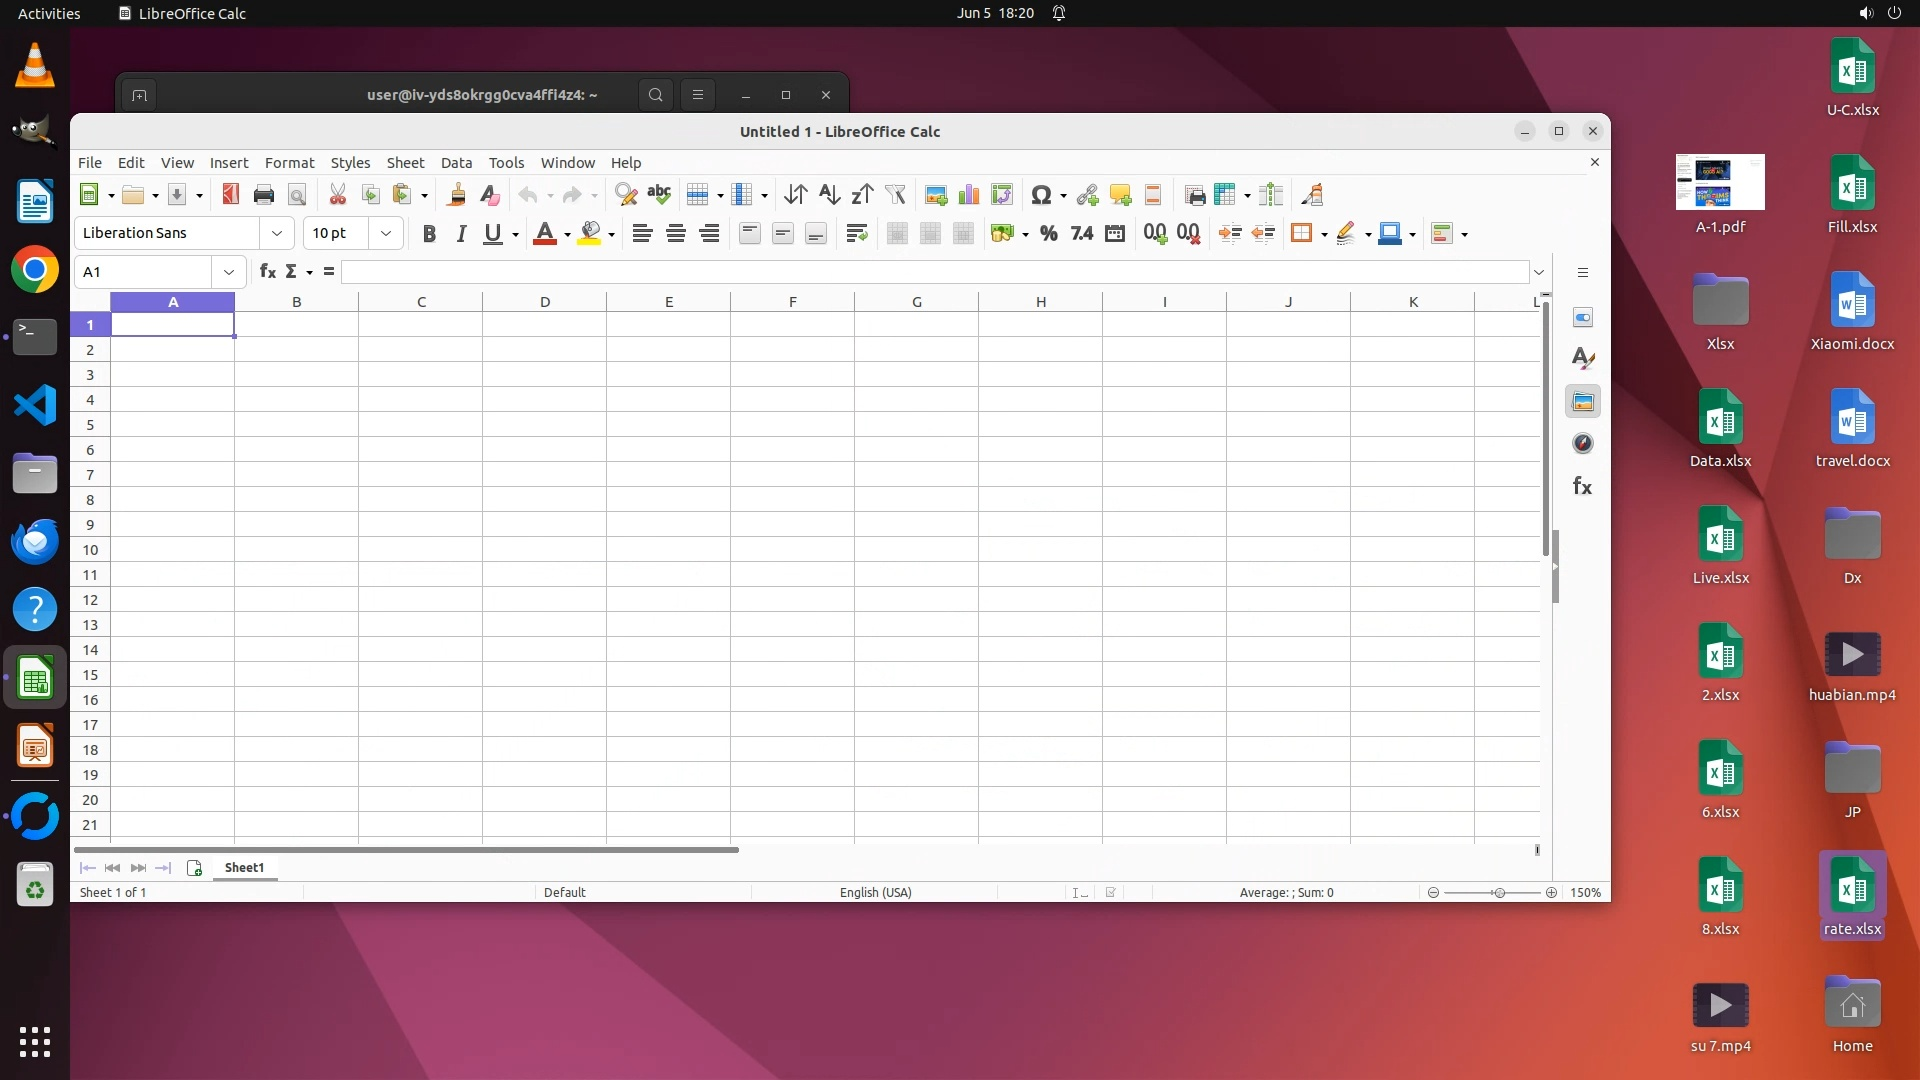Viewport: 1920px width, 1080px height.
Task: Open the Data menu
Action: point(456,163)
